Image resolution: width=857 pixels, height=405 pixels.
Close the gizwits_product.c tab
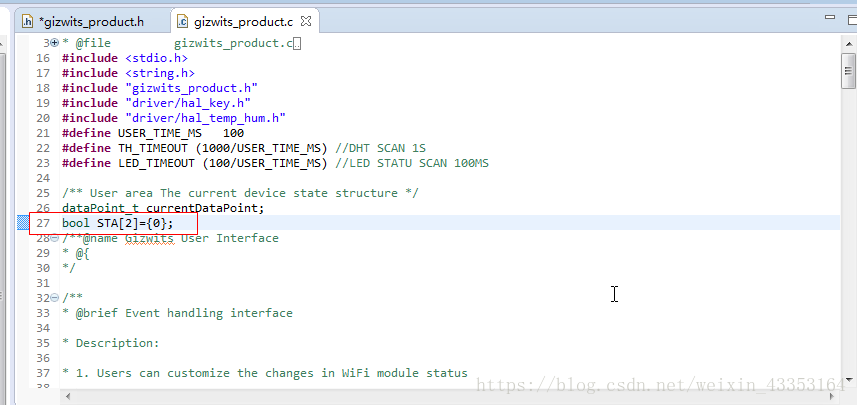[x=306, y=21]
